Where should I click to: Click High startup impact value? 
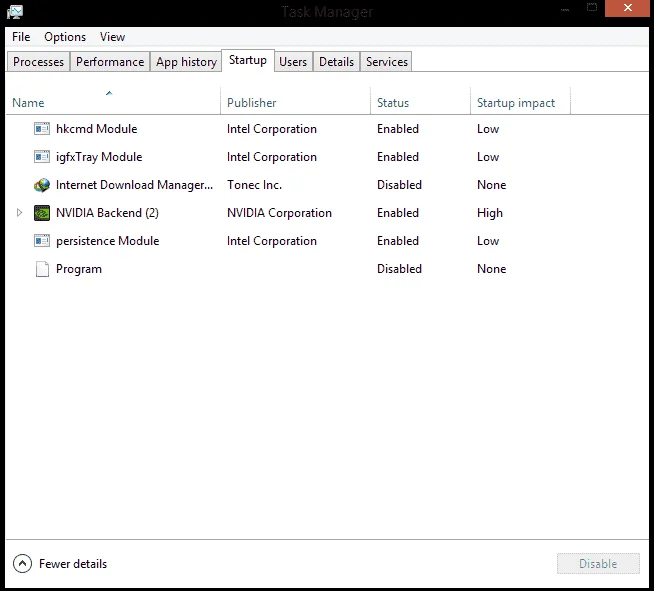click(490, 213)
